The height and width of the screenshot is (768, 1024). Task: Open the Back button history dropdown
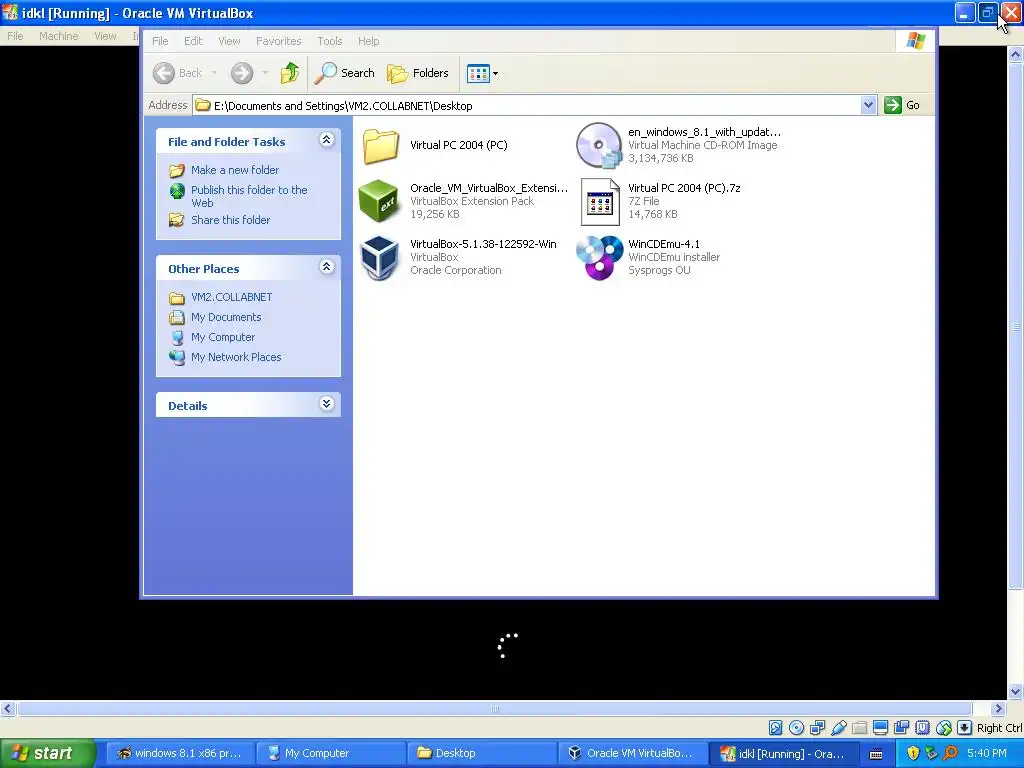pyautogui.click(x=214, y=73)
